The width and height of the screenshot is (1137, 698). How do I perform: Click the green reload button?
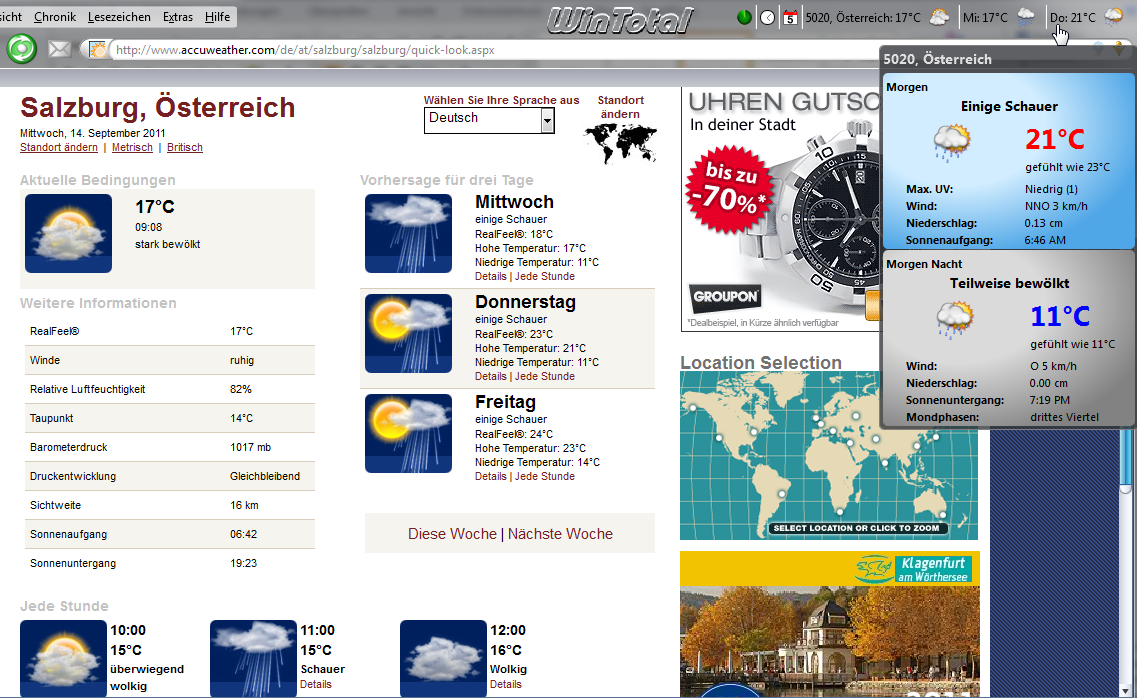pyautogui.click(x=22, y=49)
